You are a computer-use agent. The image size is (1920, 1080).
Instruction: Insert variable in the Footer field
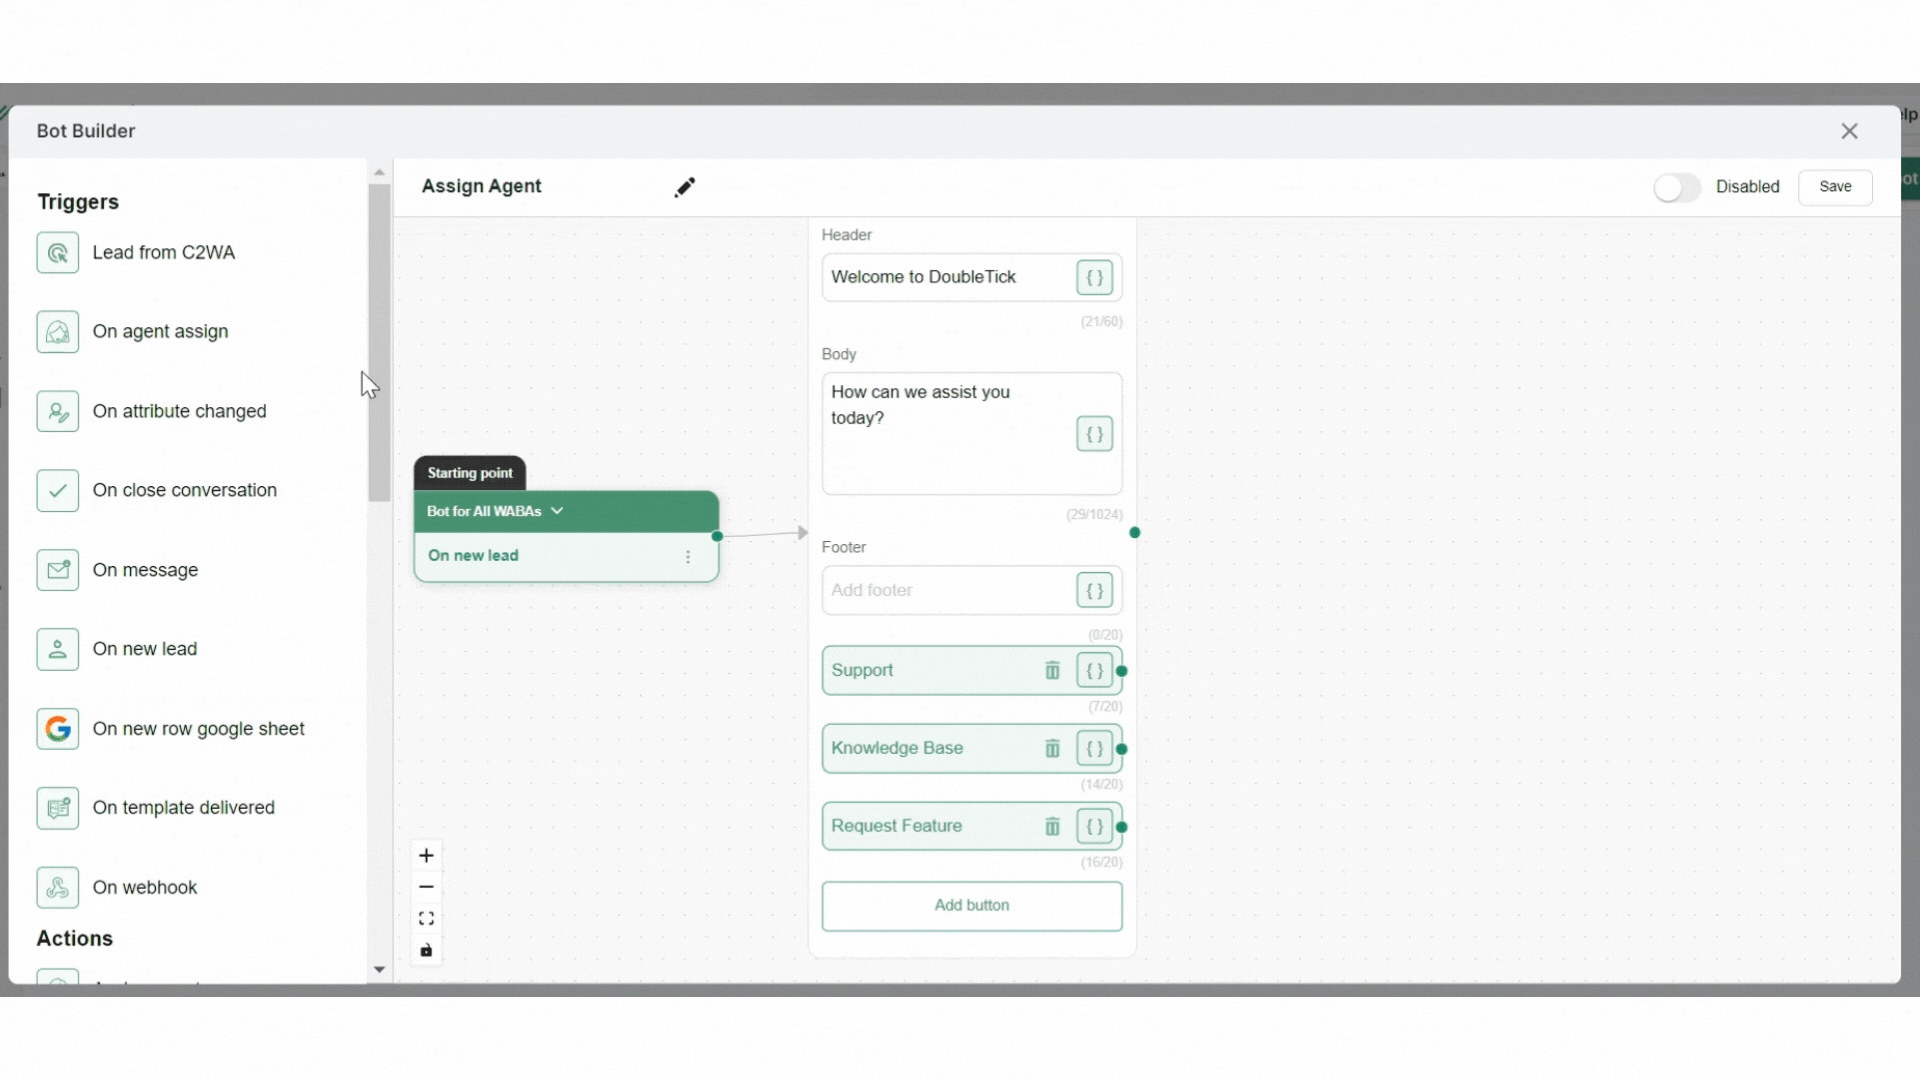pyautogui.click(x=1094, y=591)
